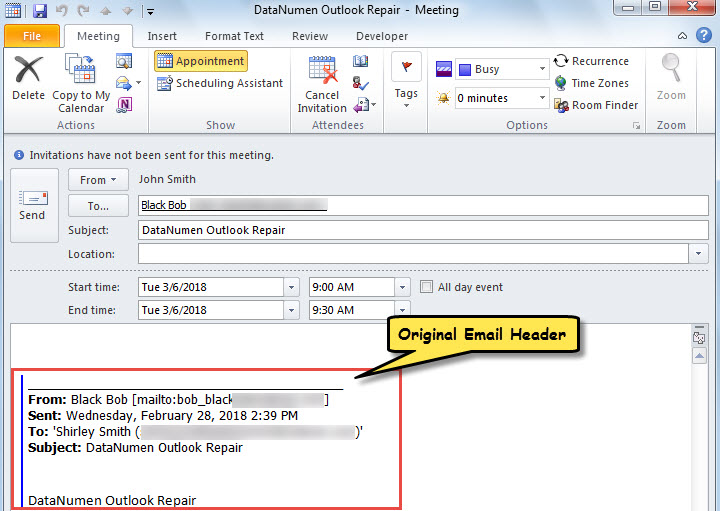Screen dimensions: 720x511
Task: Open the Scheduling Assistant view
Action: (x=220, y=83)
